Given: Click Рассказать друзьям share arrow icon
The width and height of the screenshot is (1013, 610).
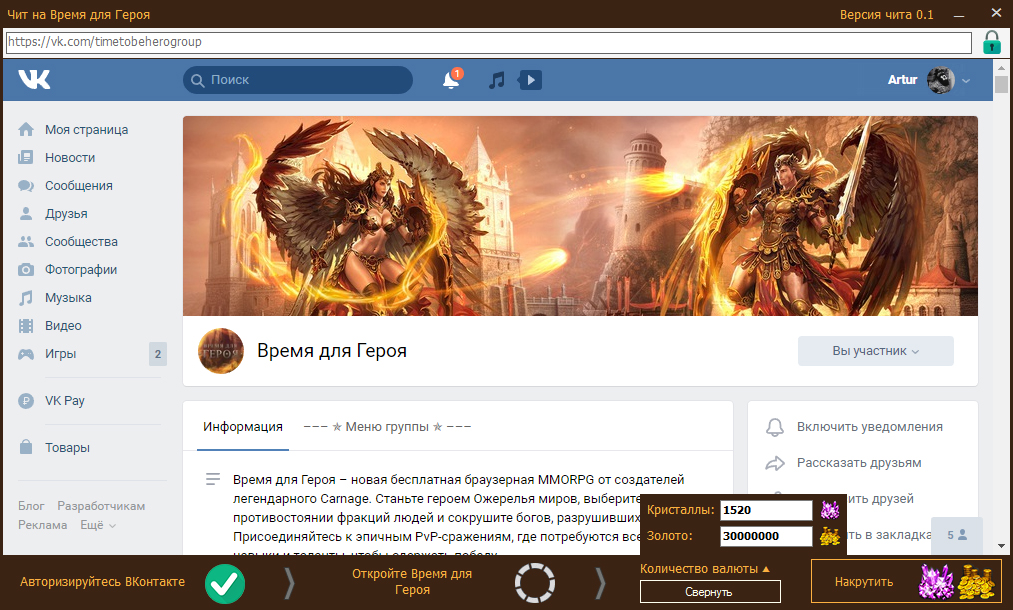Looking at the screenshot, I should (x=775, y=463).
